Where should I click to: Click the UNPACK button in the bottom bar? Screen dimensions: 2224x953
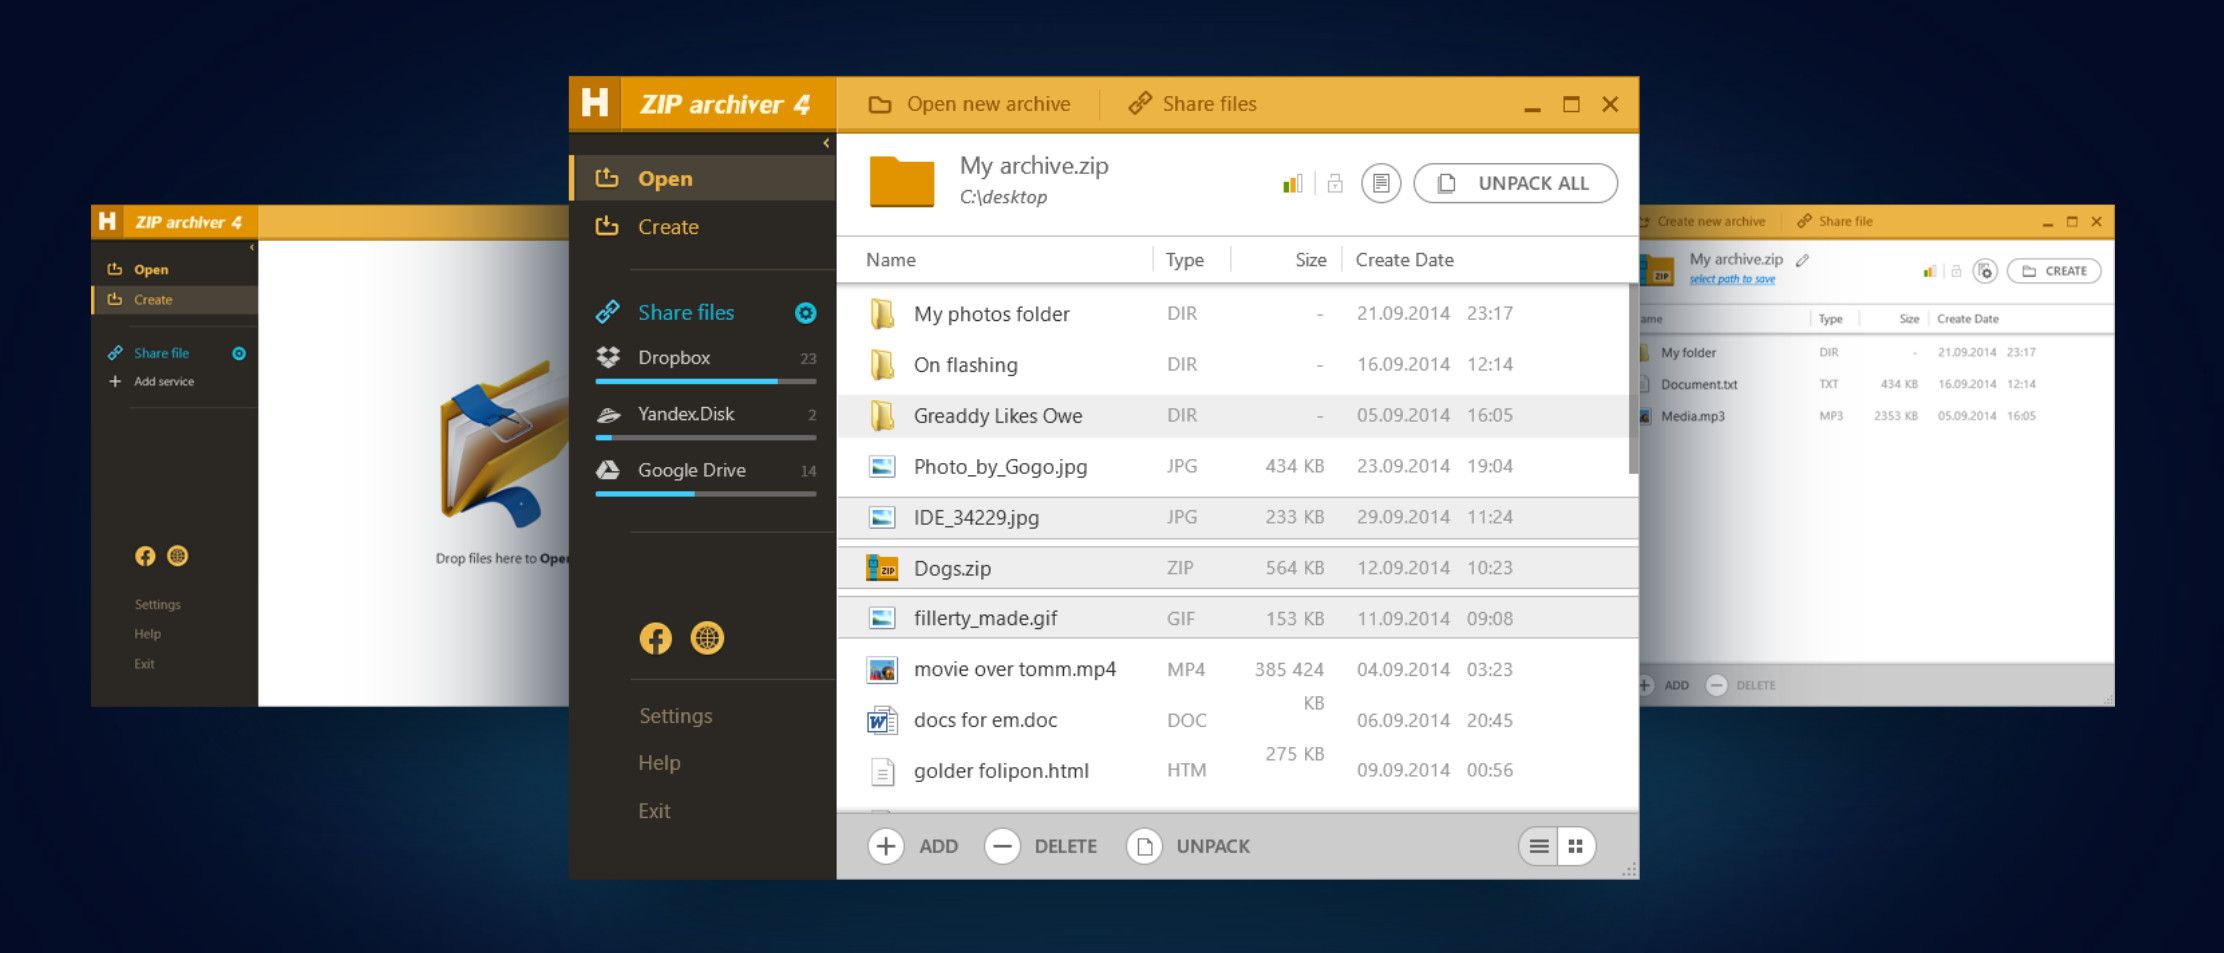tap(1189, 846)
